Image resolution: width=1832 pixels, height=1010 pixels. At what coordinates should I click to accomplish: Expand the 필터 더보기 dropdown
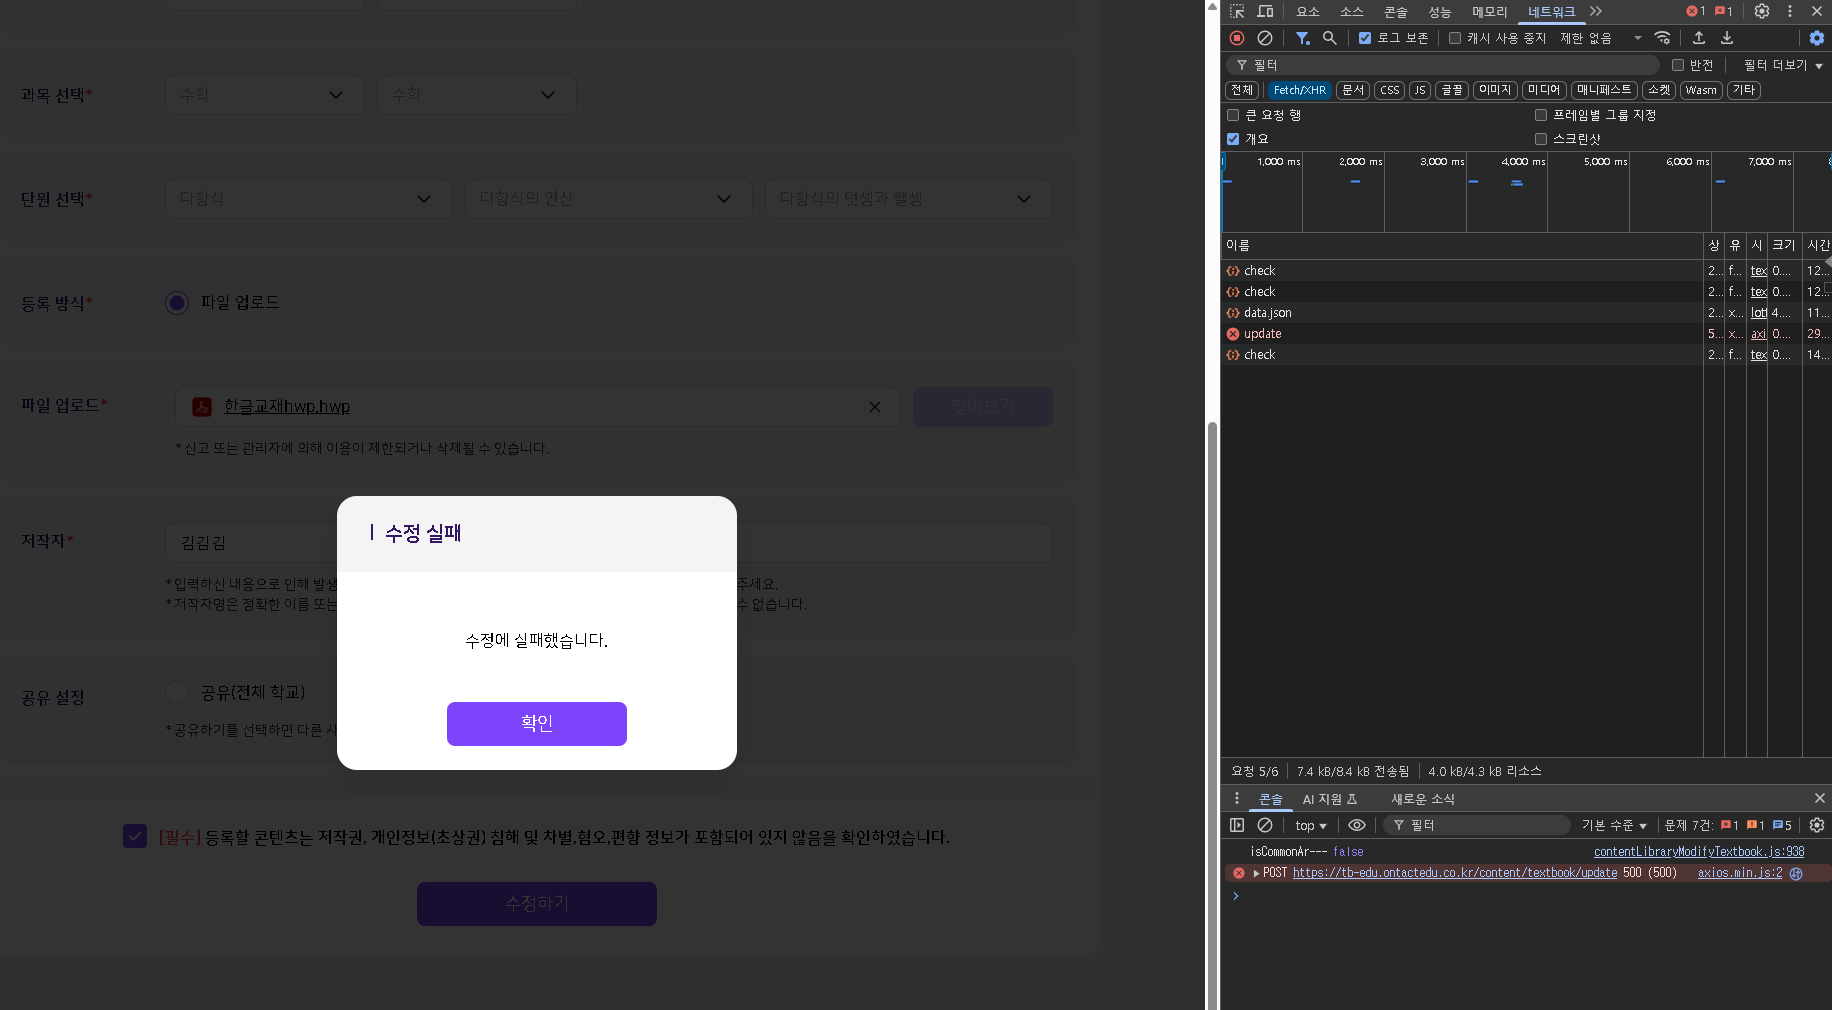pos(1782,65)
